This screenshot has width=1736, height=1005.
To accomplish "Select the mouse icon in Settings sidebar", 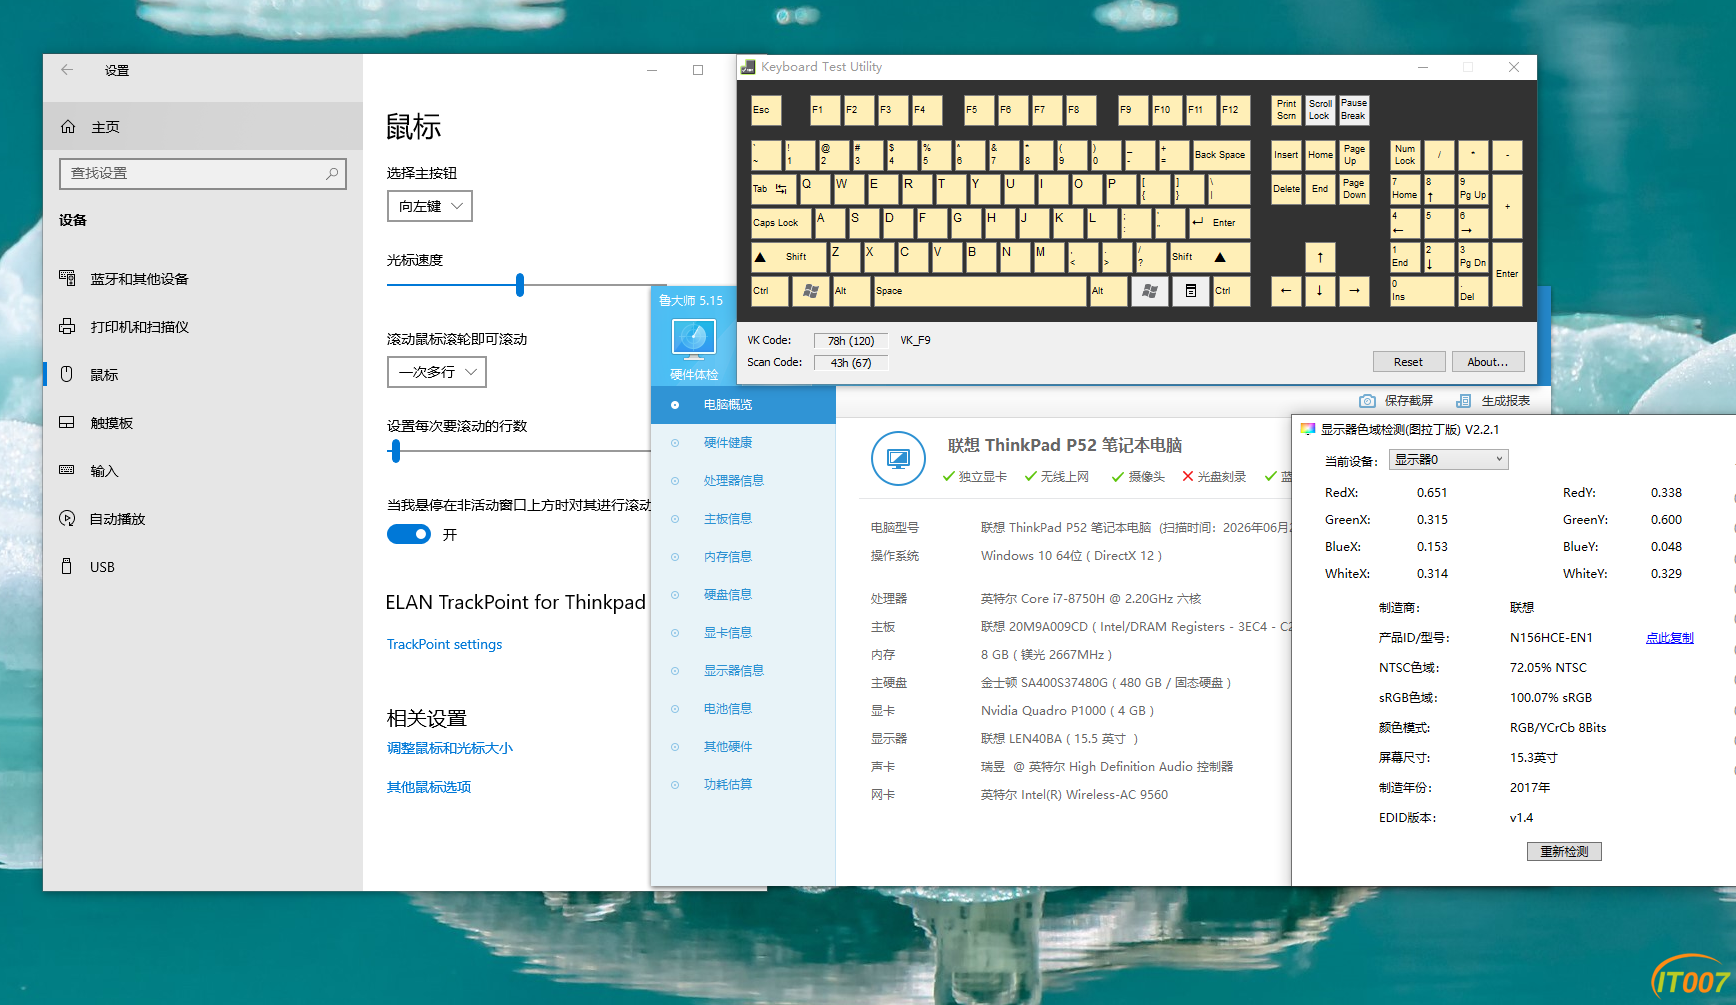I will pyautogui.click(x=67, y=374).
